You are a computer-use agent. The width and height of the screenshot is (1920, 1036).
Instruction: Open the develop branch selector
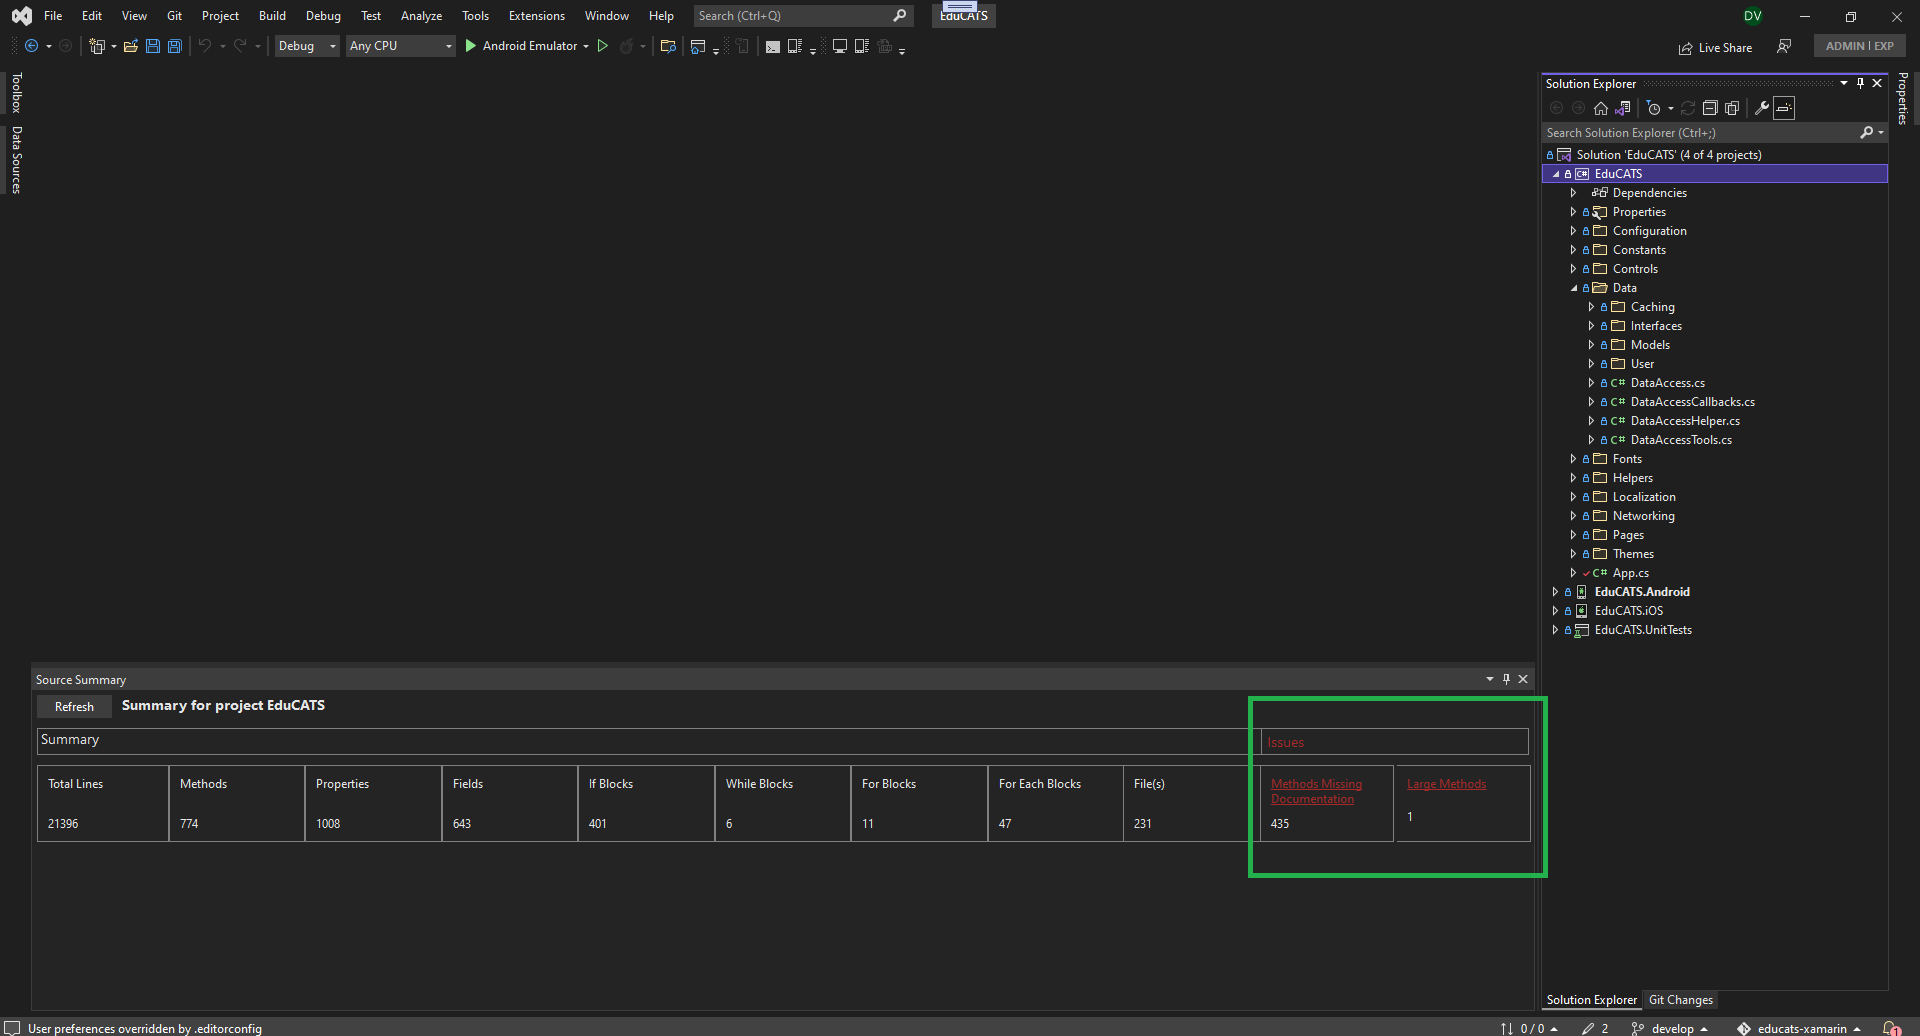pyautogui.click(x=1669, y=1028)
